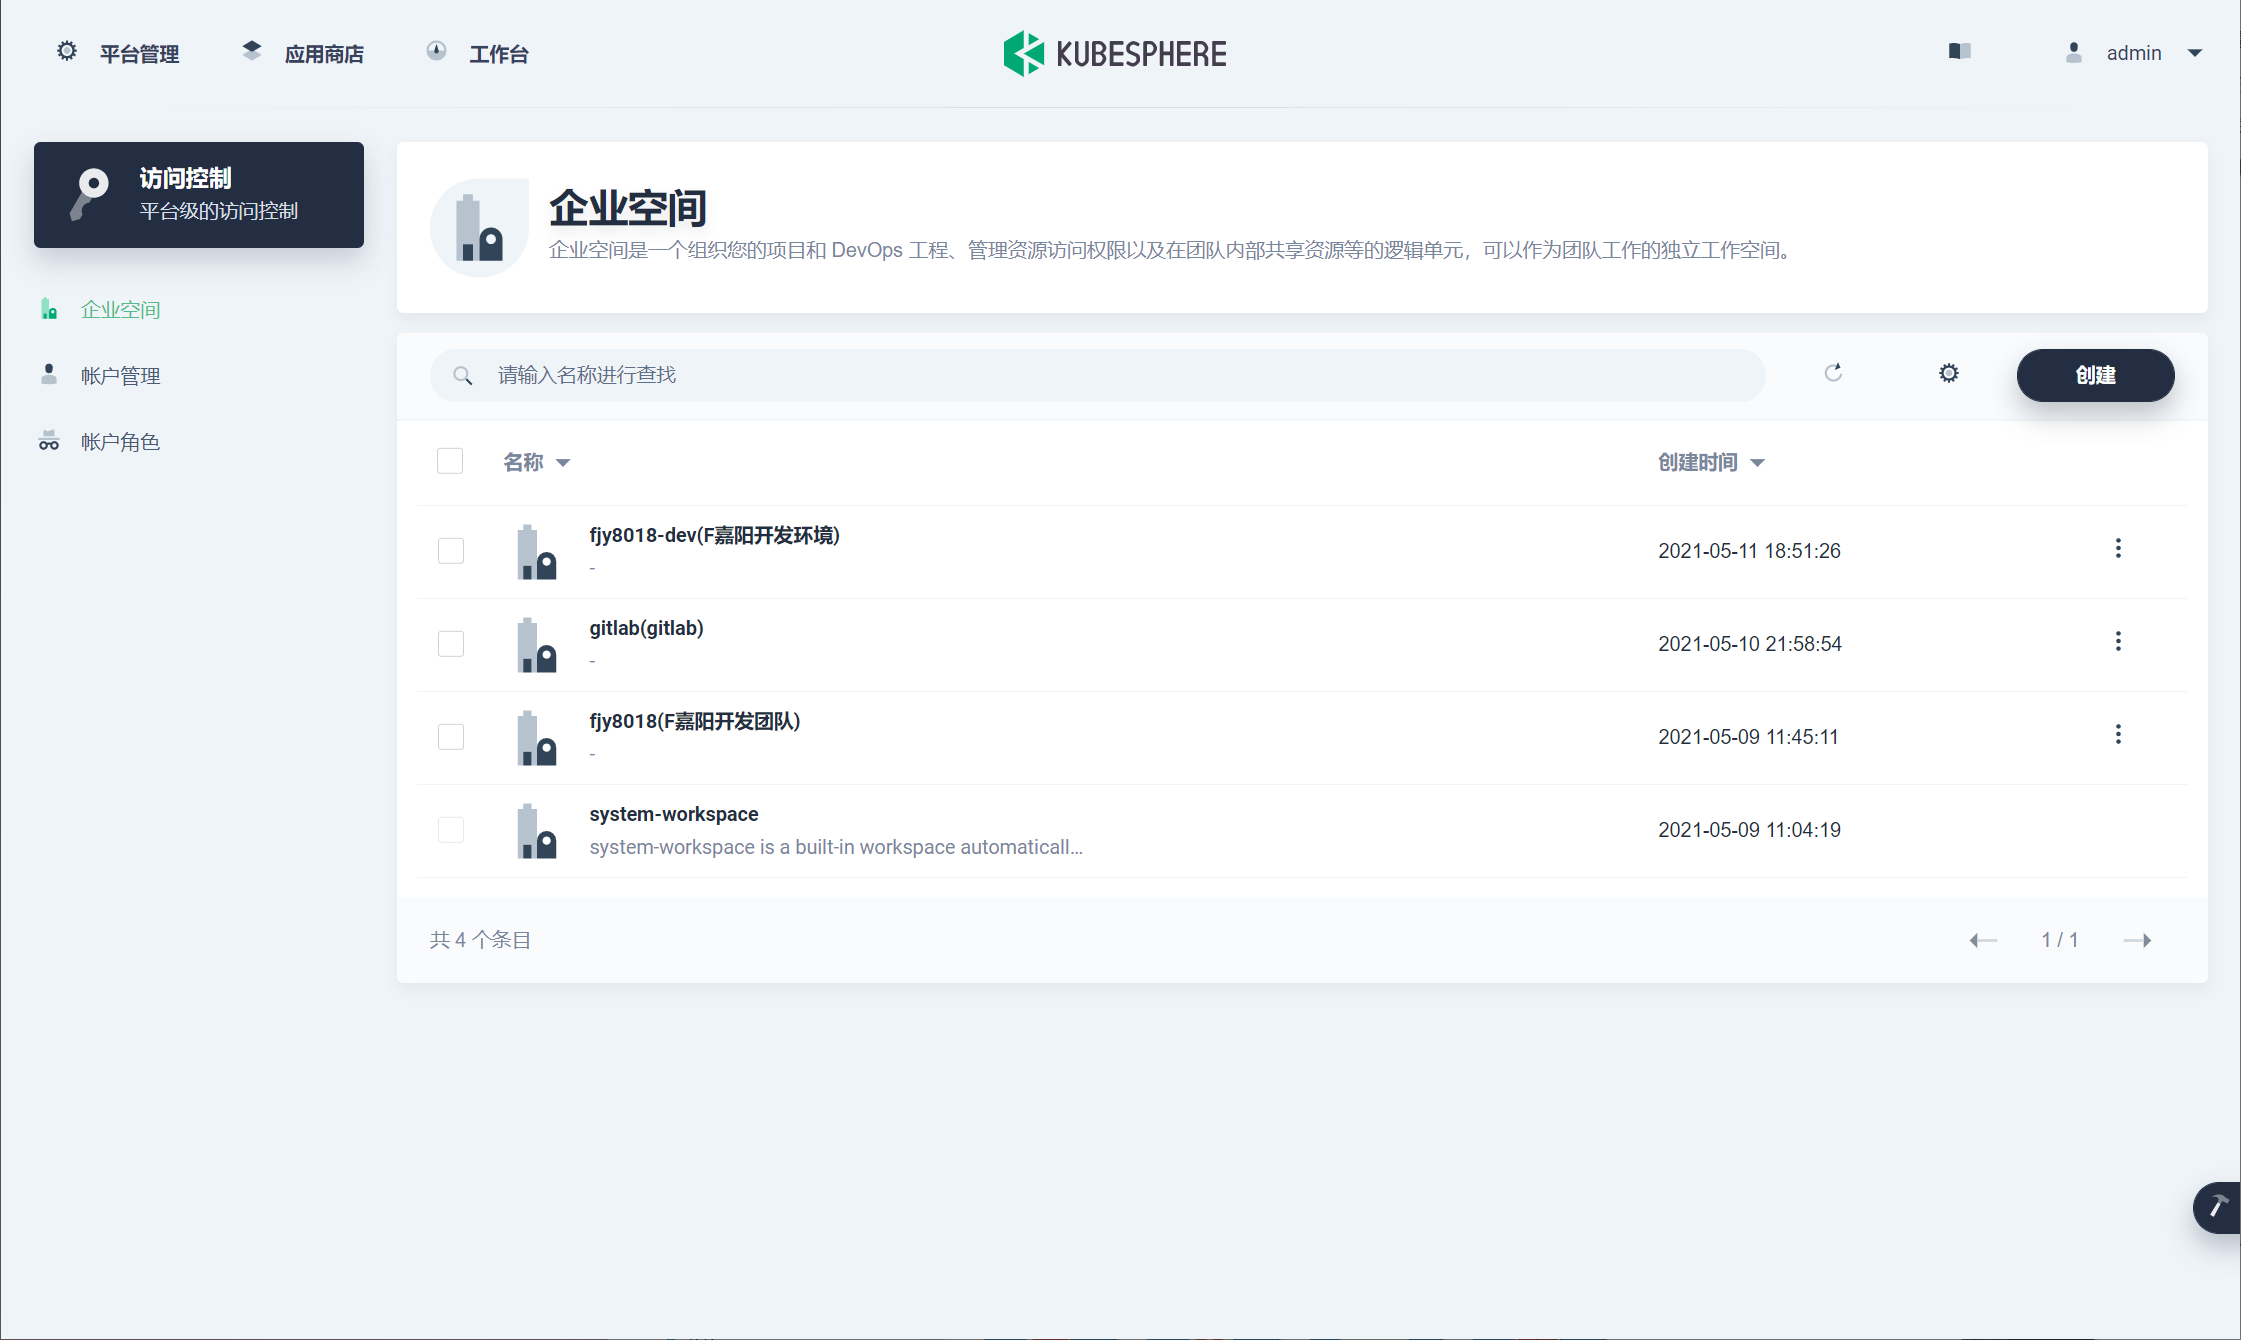This screenshot has width=2241, height=1340.
Task: Click the next page arrow
Action: 2137,940
